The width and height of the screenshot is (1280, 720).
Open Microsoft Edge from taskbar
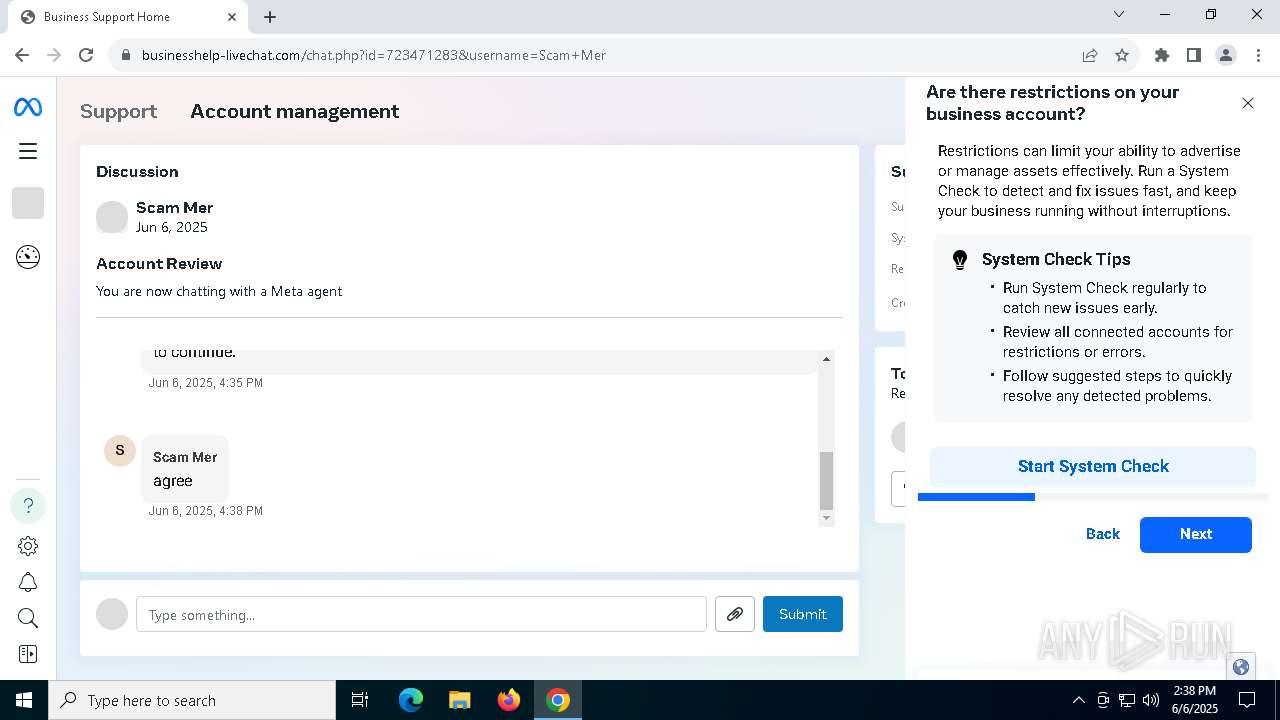[411, 700]
